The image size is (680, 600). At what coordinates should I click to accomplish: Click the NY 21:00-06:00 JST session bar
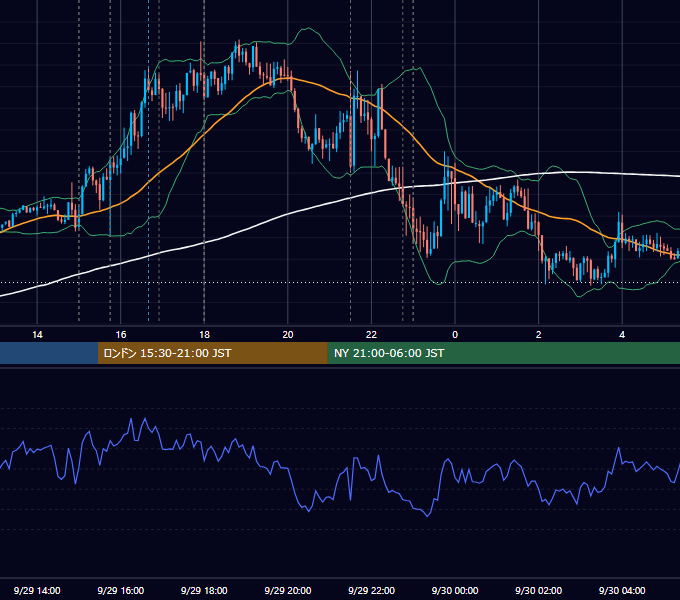[x=503, y=353]
